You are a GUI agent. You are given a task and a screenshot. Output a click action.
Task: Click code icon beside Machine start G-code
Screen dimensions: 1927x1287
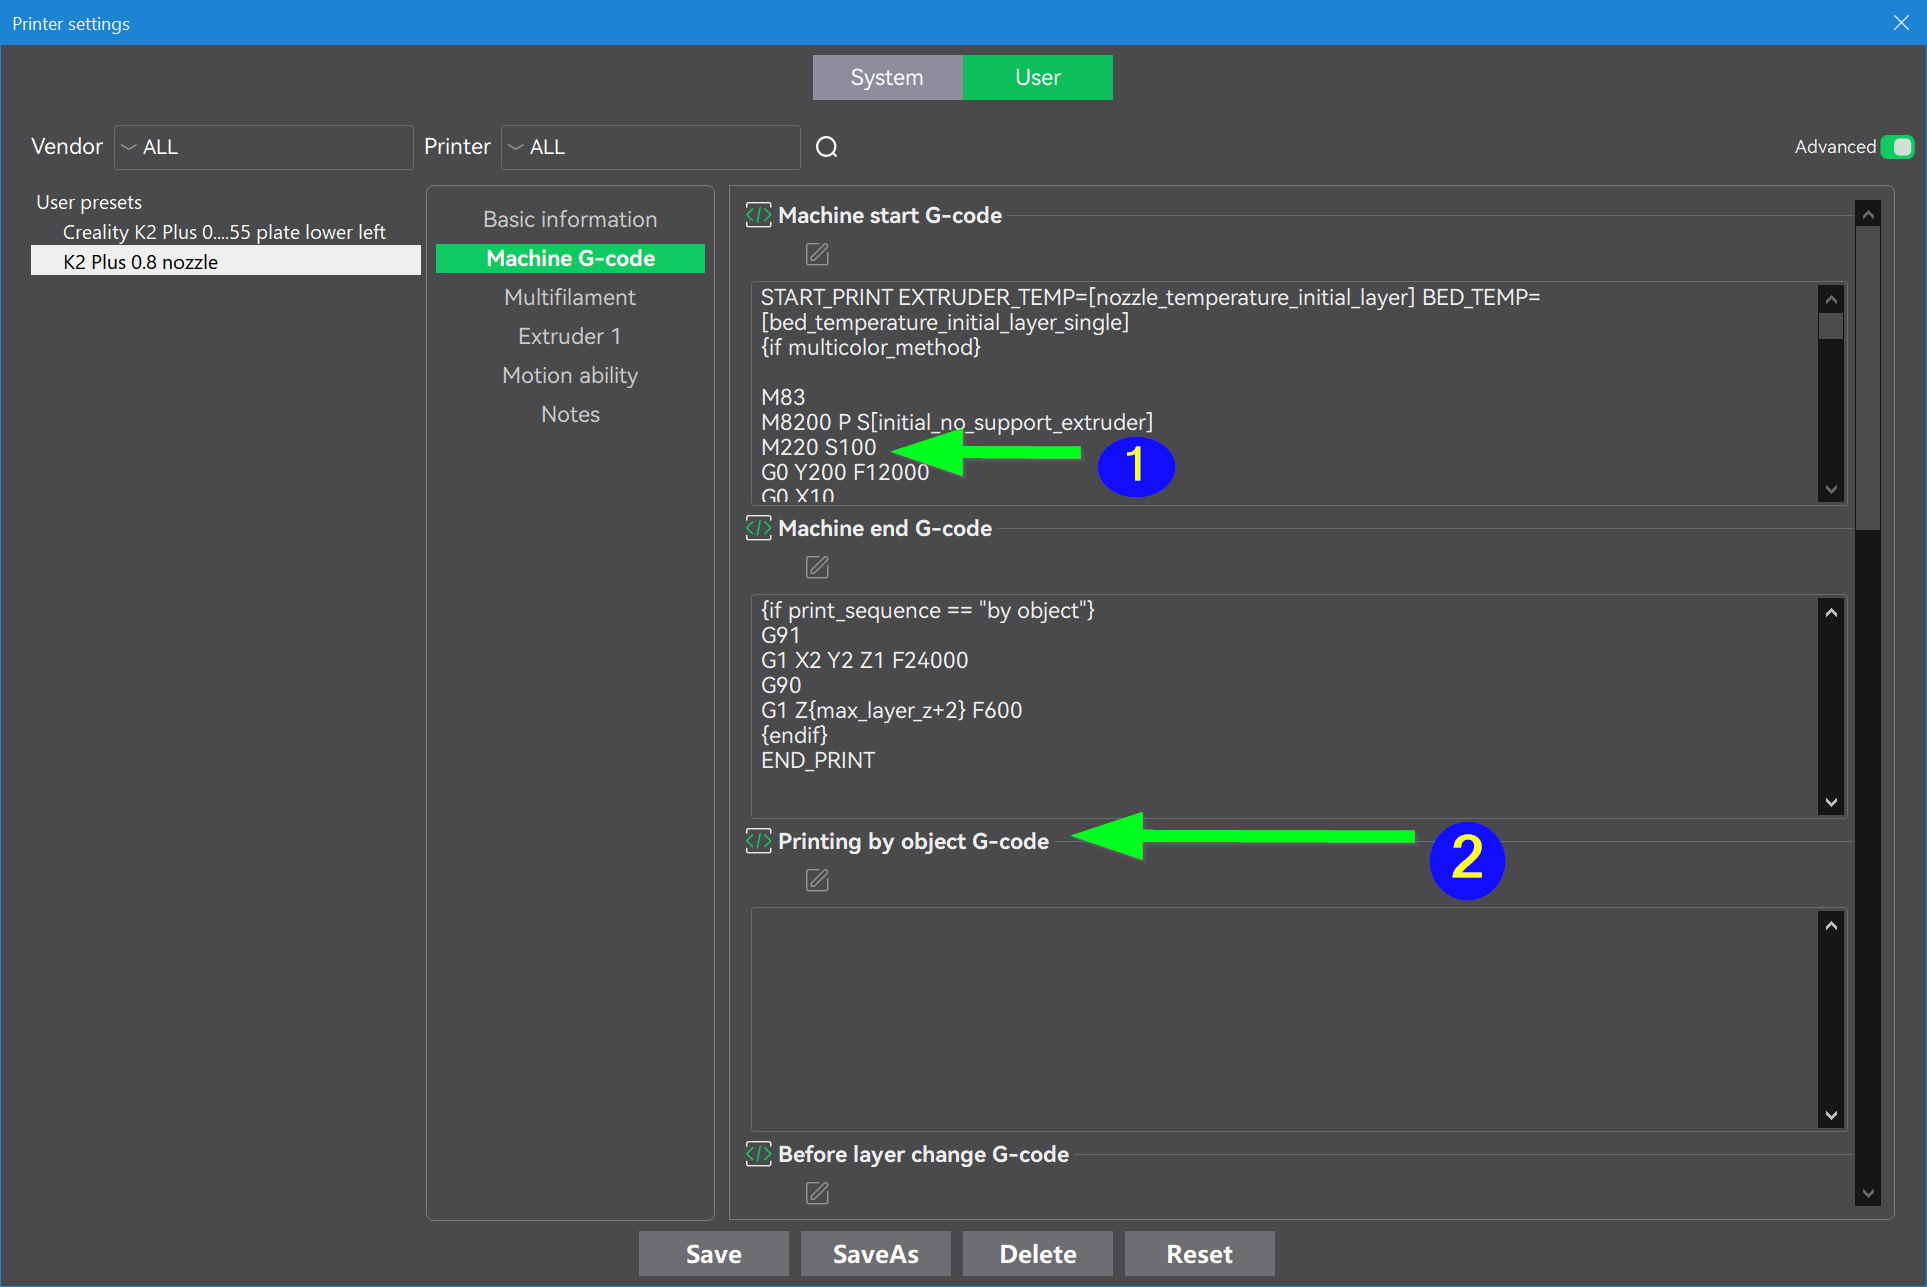758,215
